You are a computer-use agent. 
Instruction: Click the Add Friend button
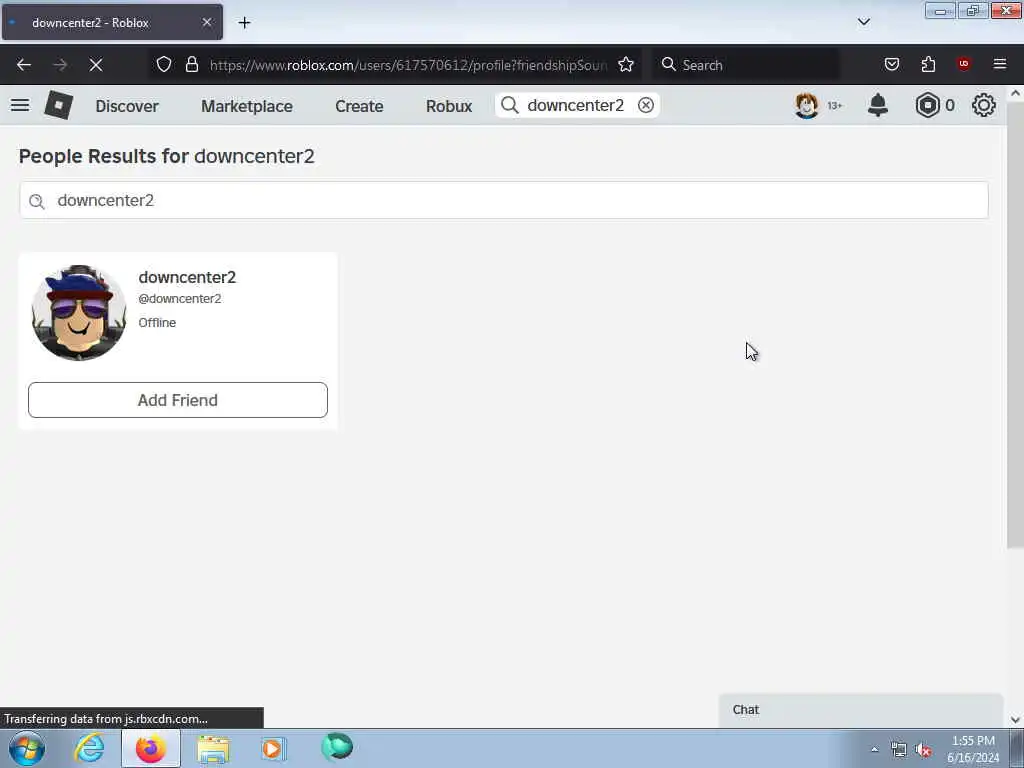pyautogui.click(x=178, y=400)
